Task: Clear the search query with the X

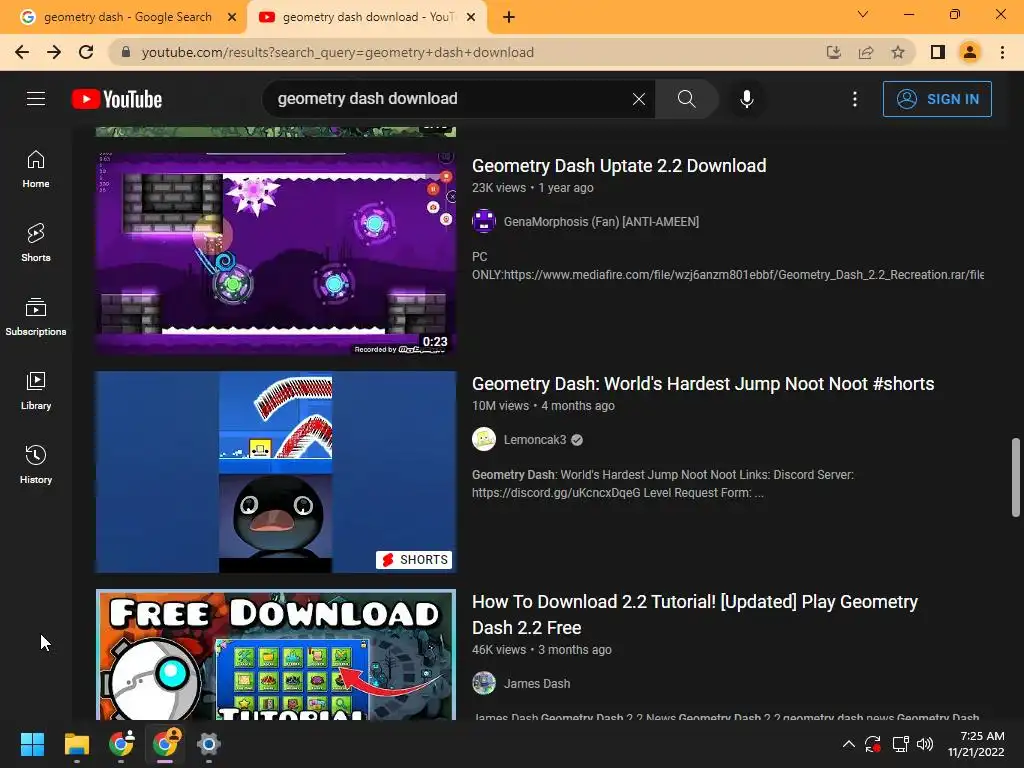Action: pyautogui.click(x=639, y=99)
